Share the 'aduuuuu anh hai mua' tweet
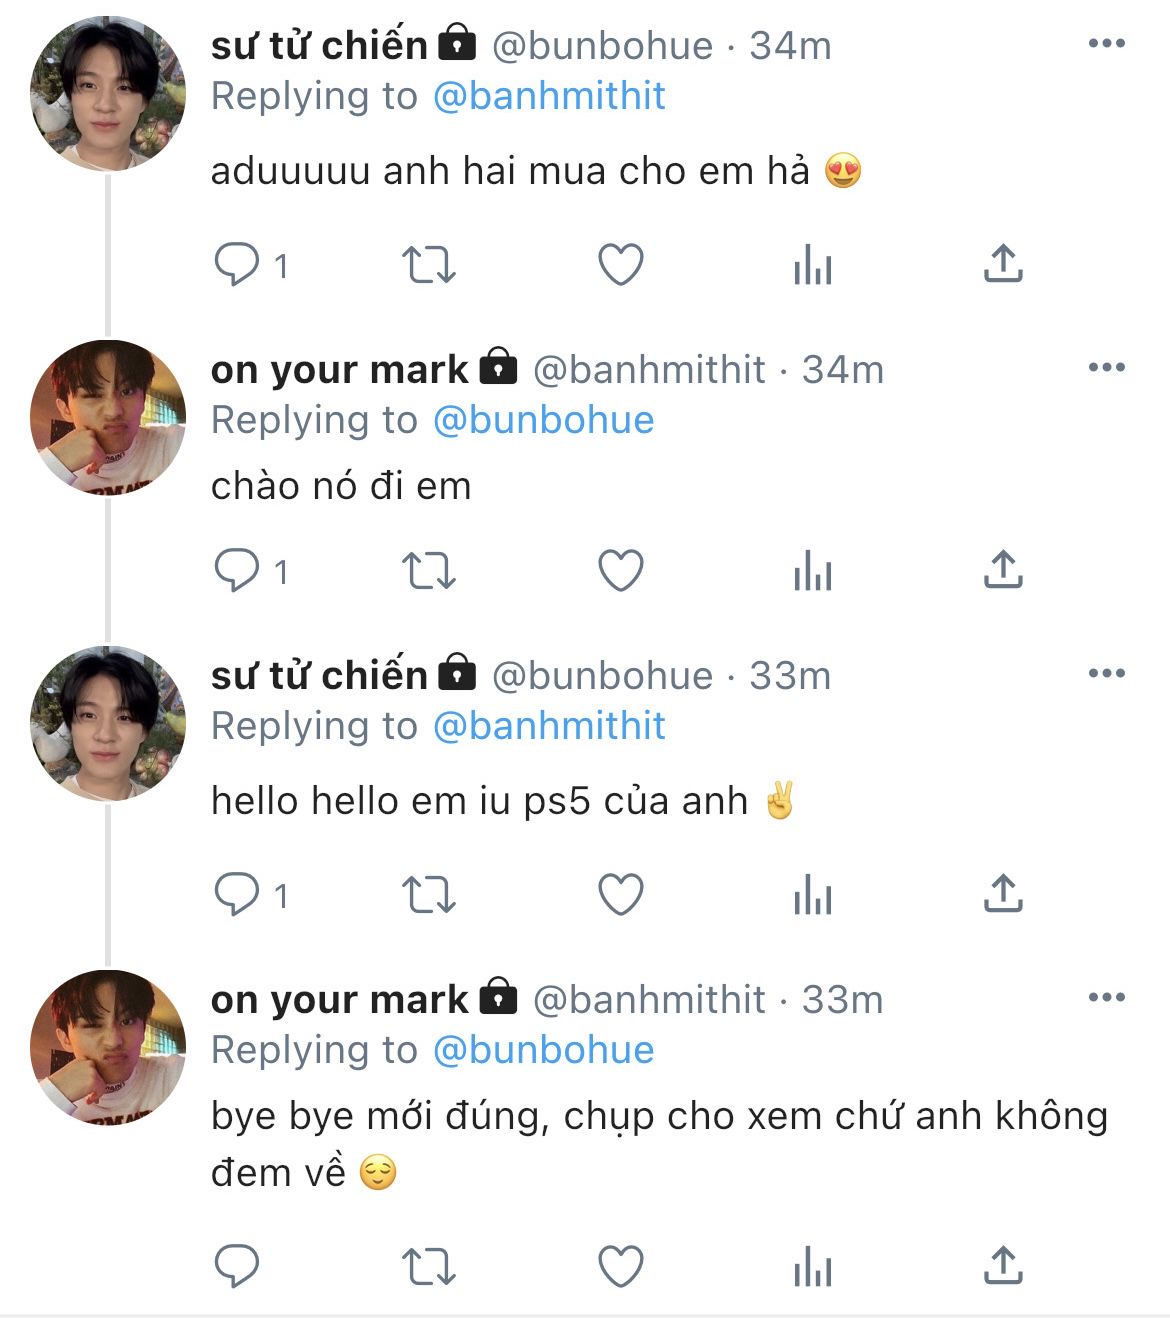 tap(1002, 264)
